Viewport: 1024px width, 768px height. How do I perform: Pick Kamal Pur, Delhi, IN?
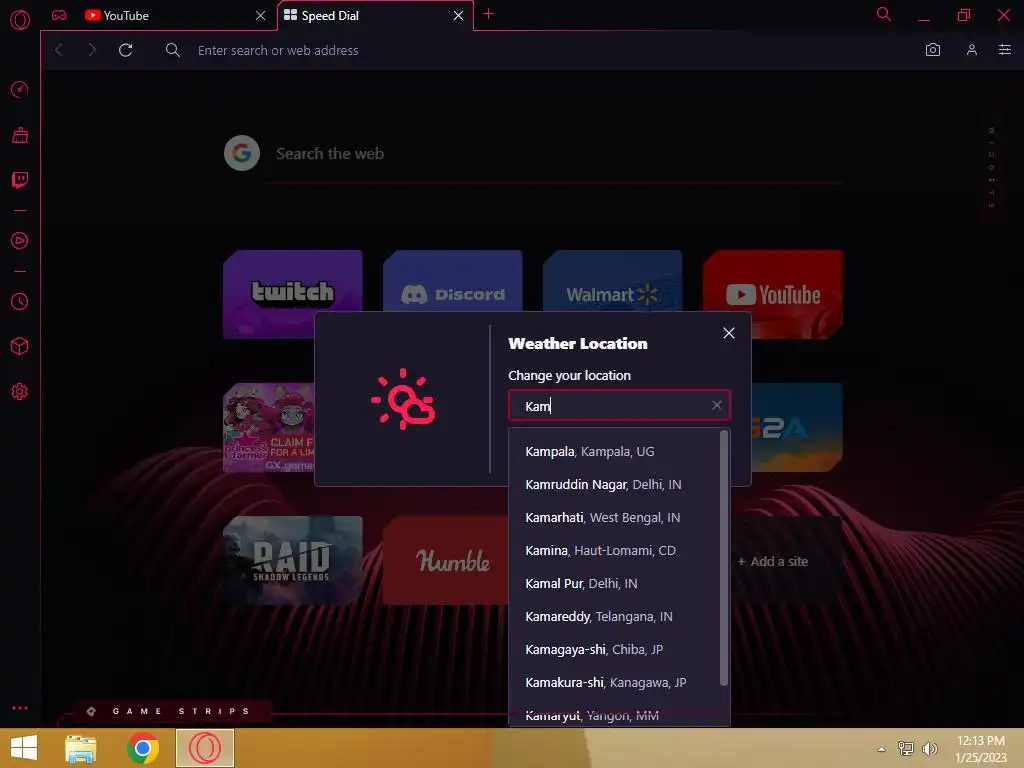pyautogui.click(x=614, y=583)
